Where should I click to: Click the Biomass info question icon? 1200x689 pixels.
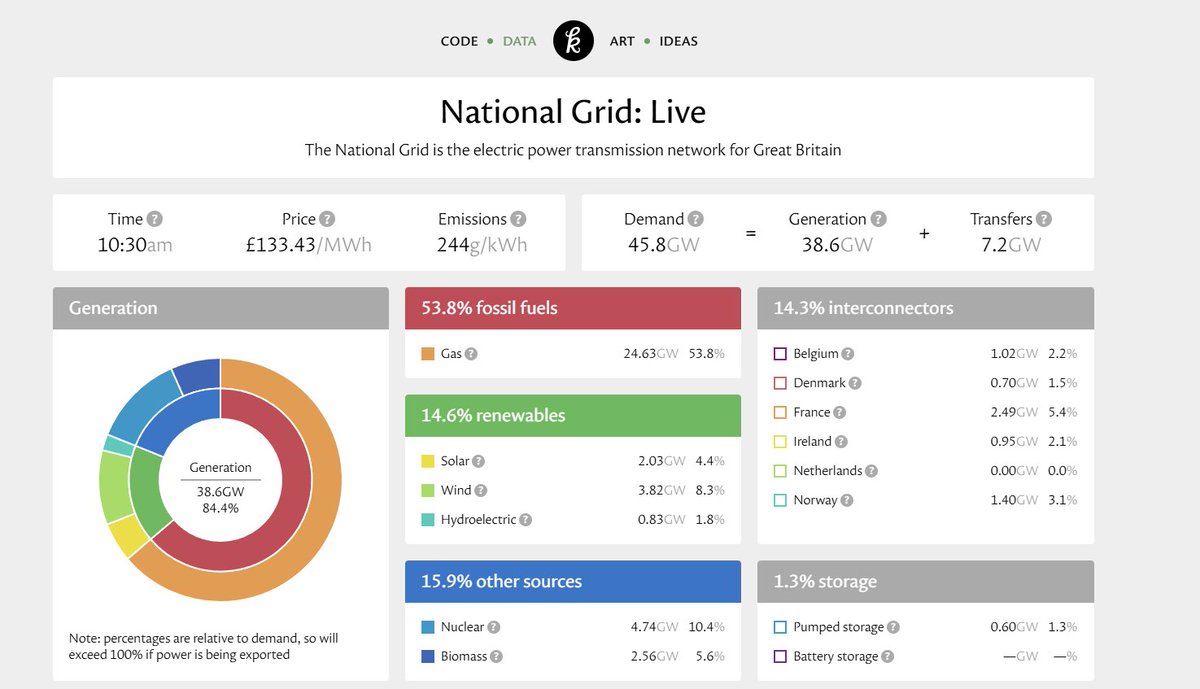point(496,657)
